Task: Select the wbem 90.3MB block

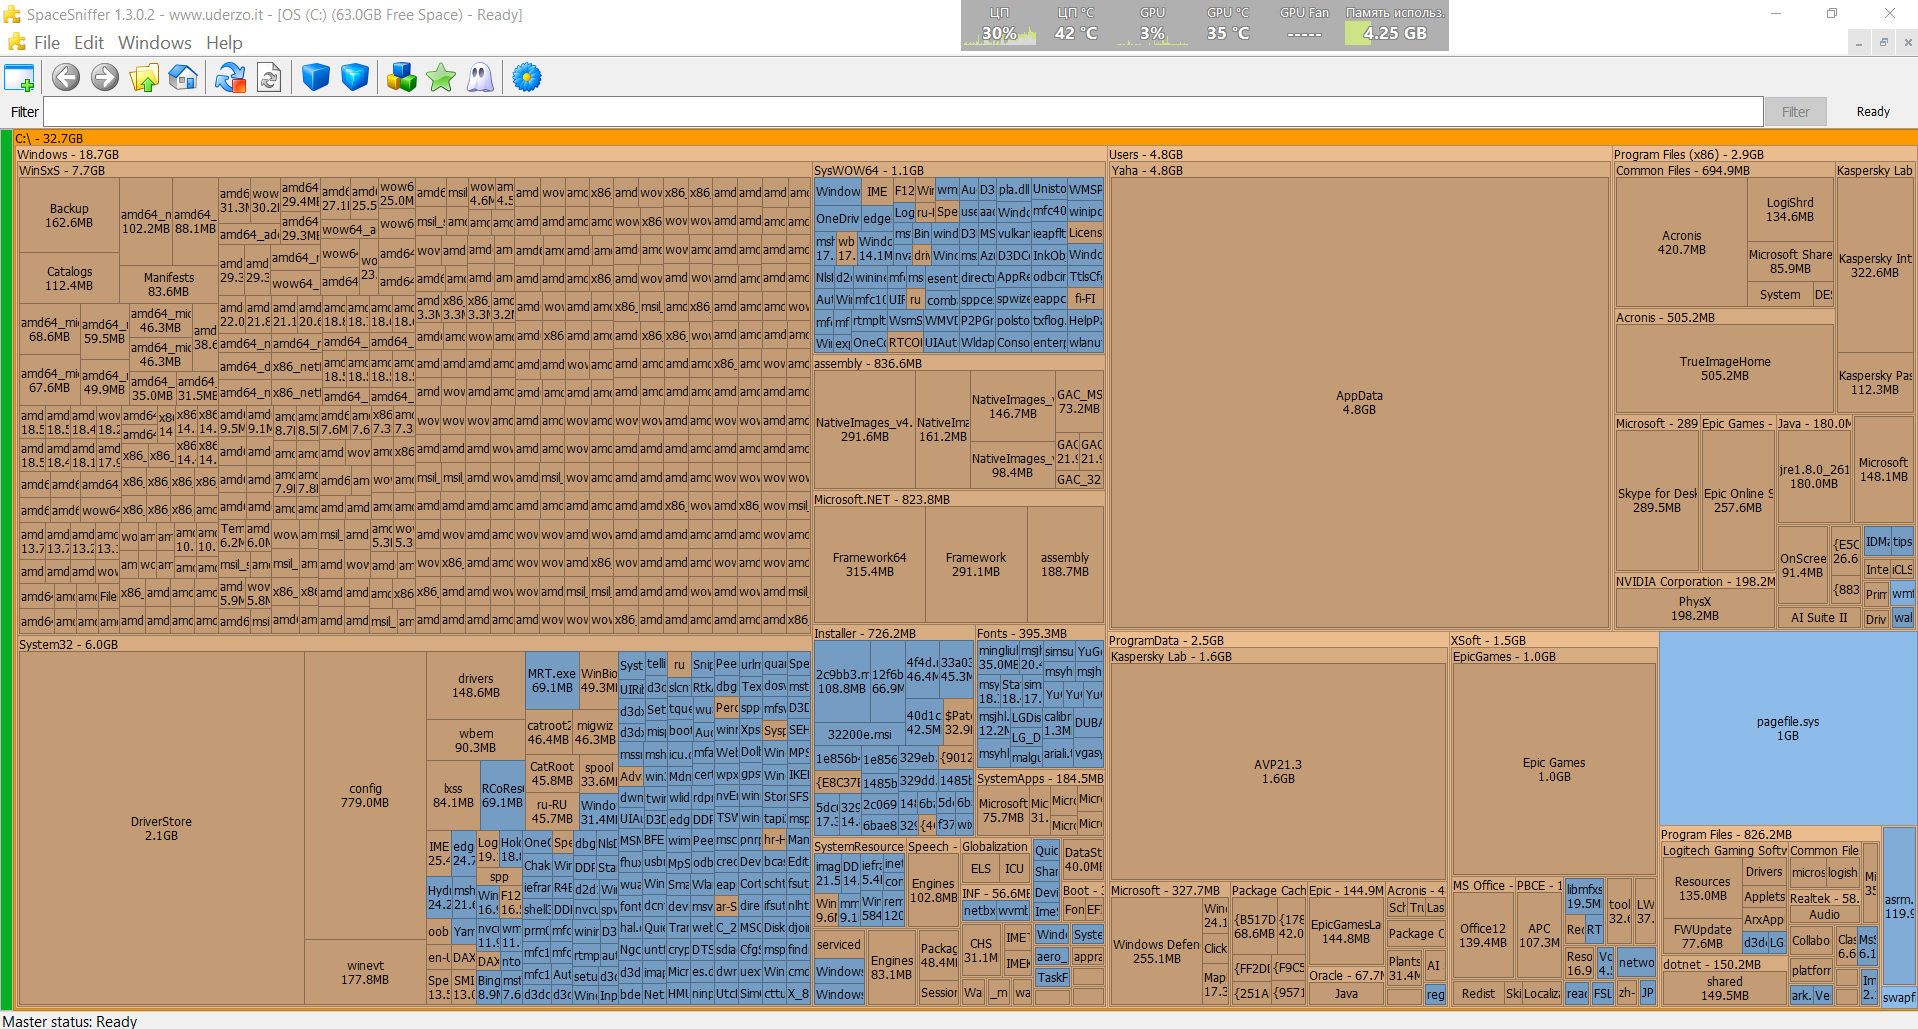Action: point(476,740)
